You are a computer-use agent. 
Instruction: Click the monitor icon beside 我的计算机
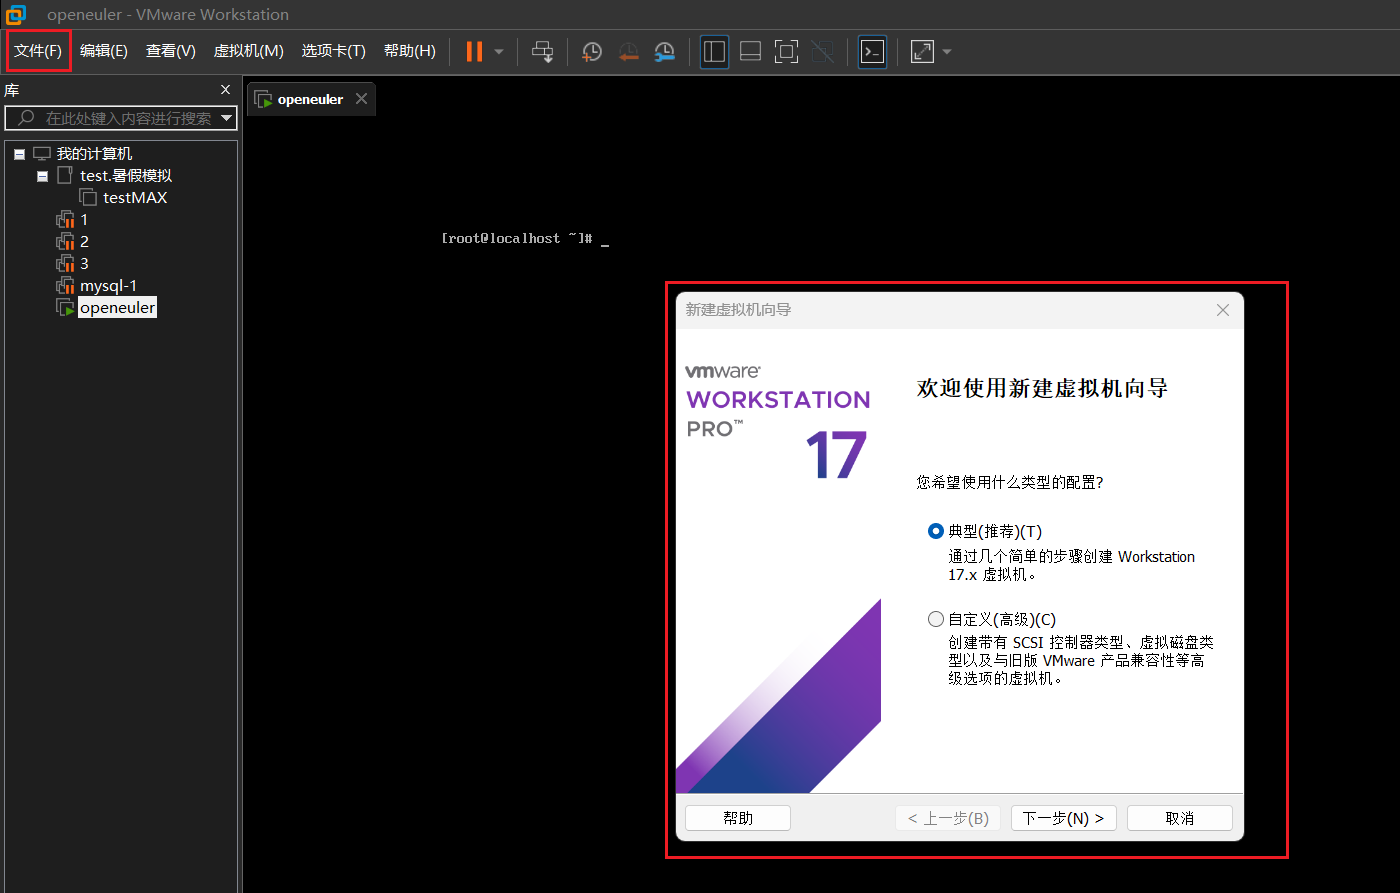pos(42,154)
